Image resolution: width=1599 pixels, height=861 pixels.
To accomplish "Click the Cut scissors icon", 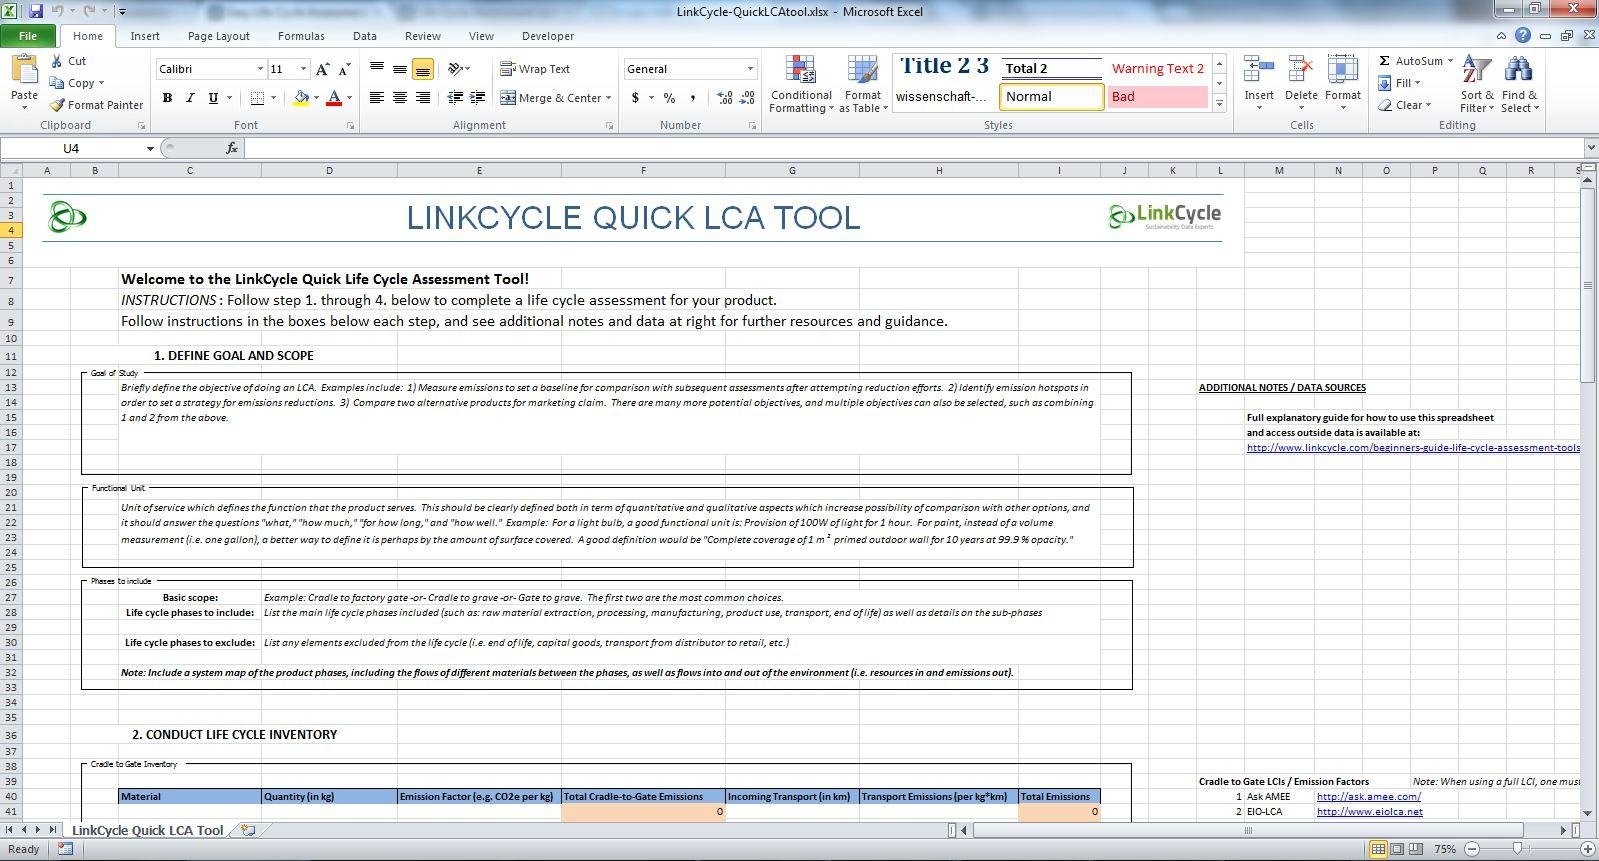I will click(57, 61).
